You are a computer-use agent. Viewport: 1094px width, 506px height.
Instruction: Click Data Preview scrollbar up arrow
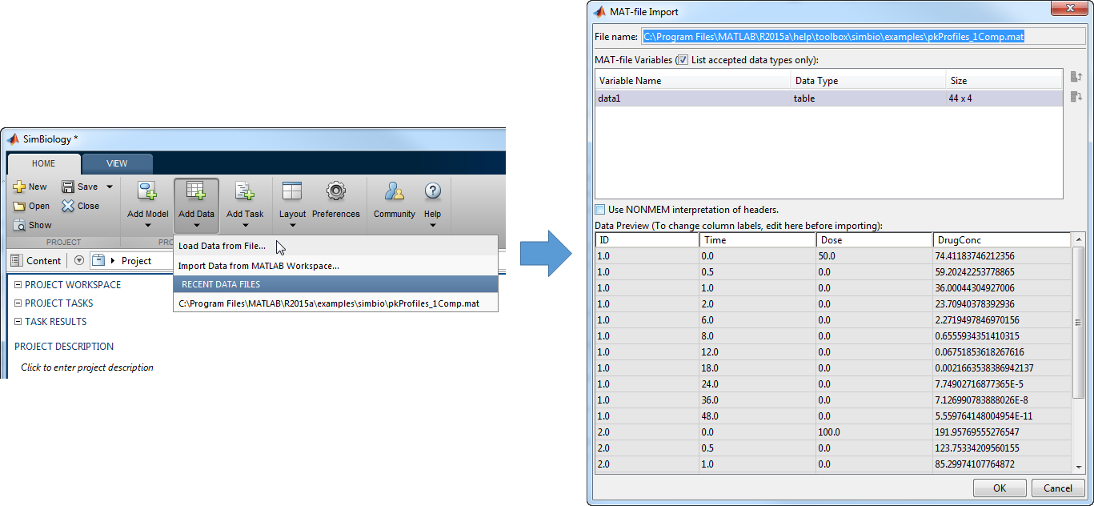(x=1079, y=239)
